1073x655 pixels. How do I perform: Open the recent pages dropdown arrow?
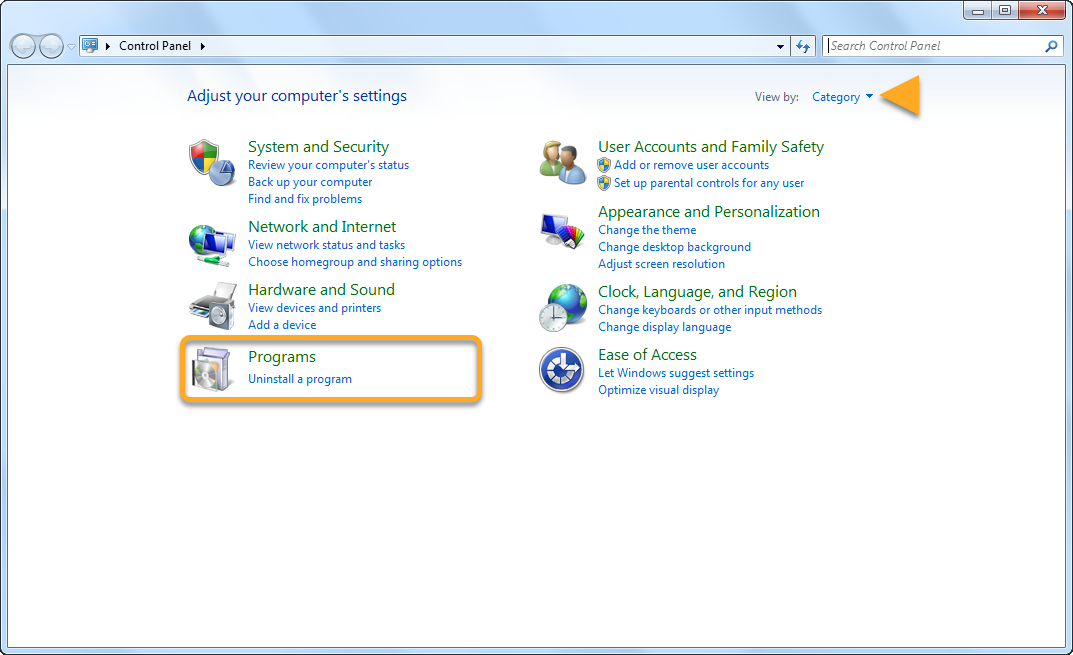(x=71, y=47)
